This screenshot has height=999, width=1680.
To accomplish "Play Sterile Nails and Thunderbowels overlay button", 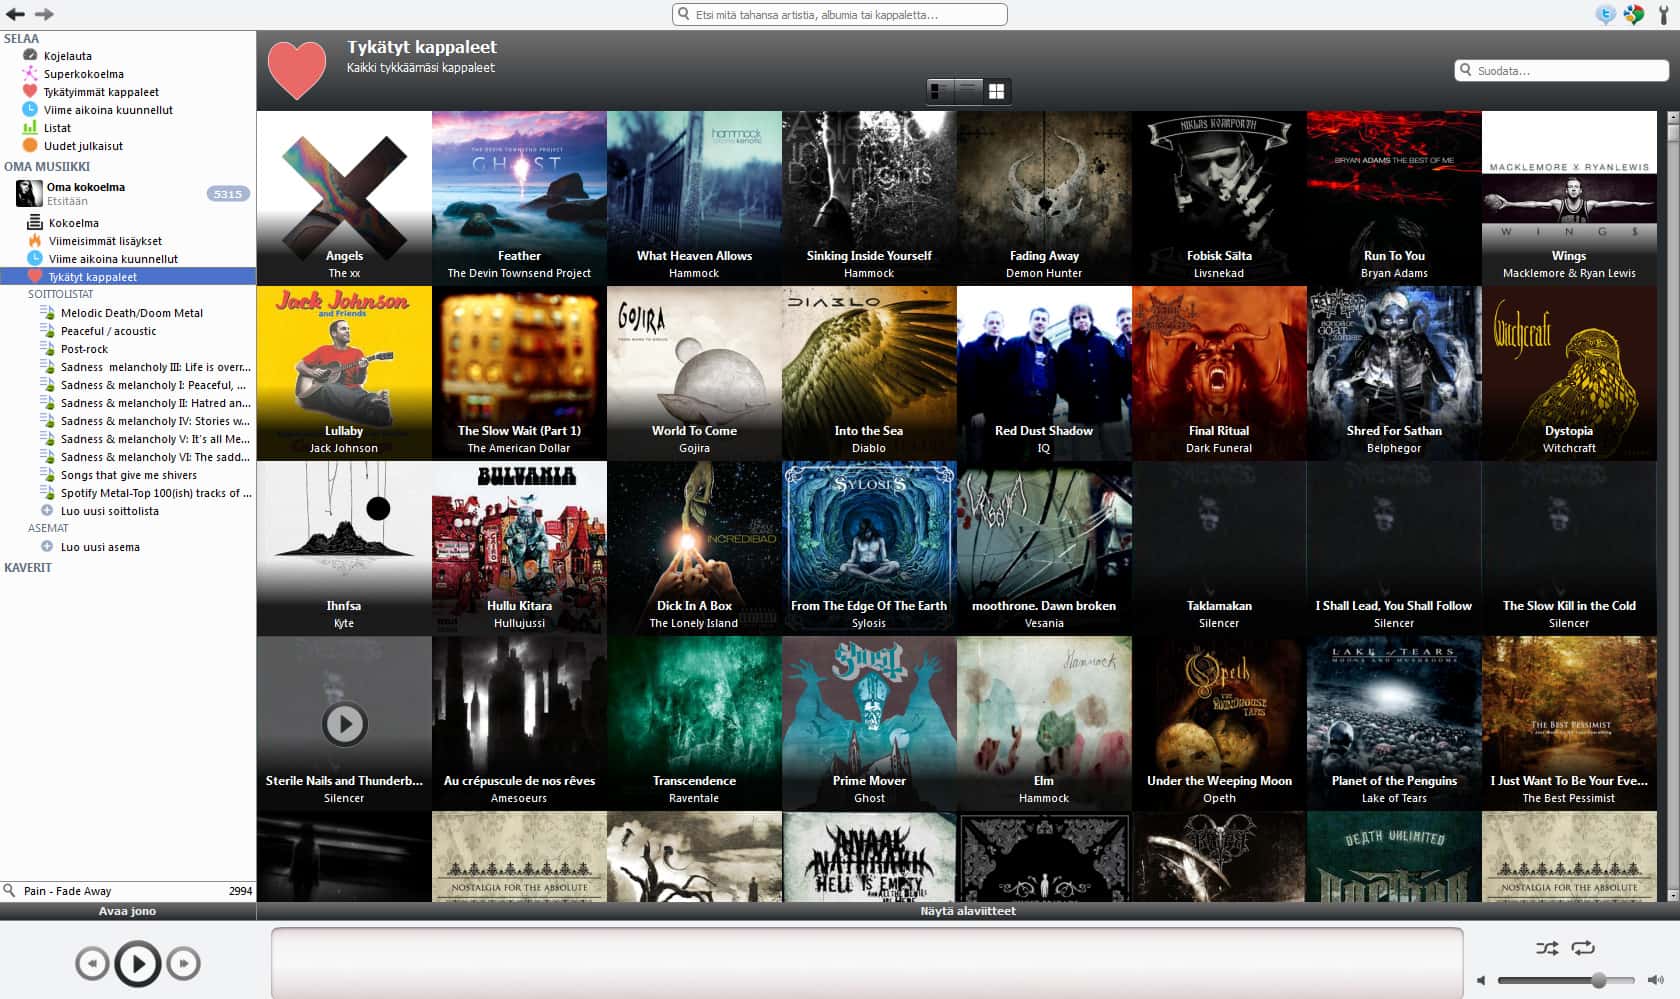I will pos(344,723).
